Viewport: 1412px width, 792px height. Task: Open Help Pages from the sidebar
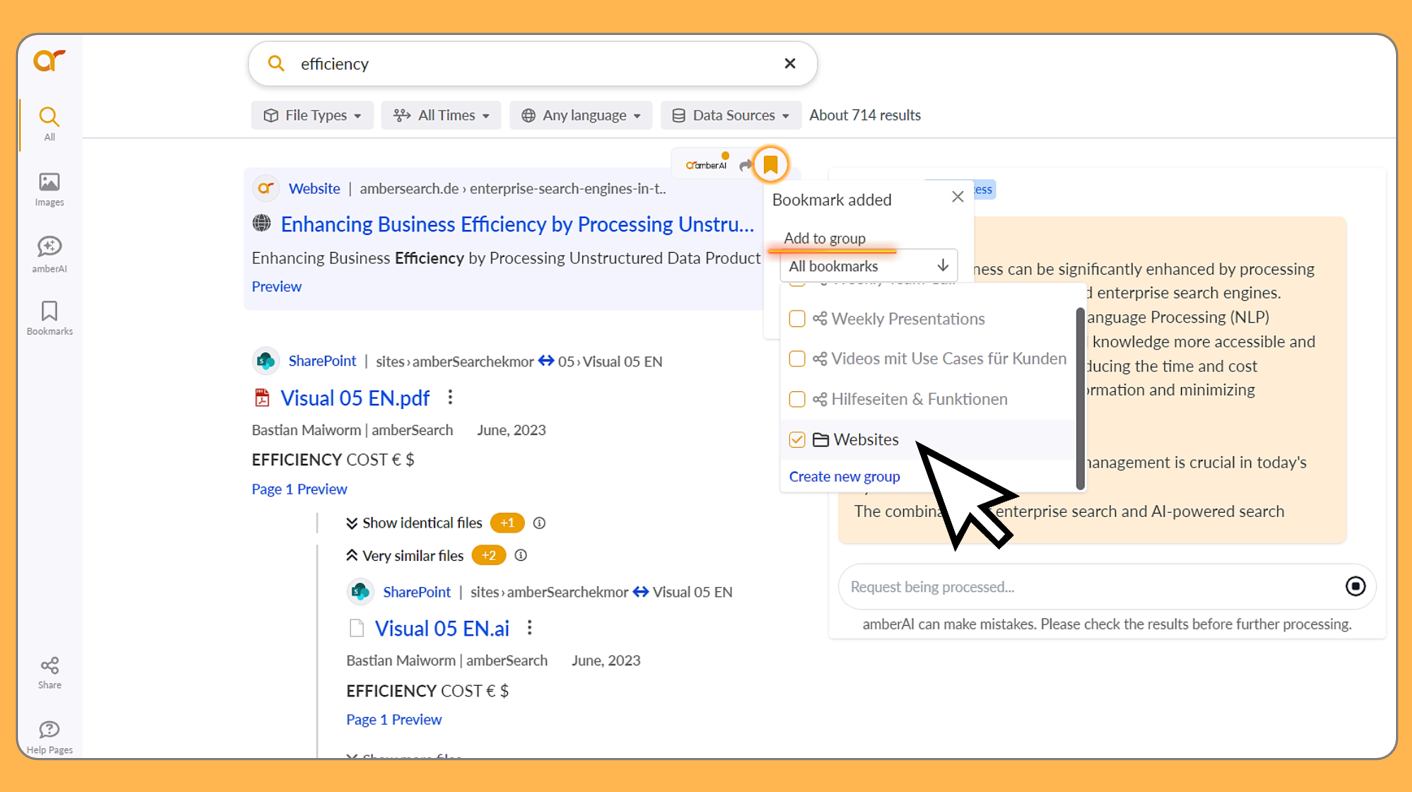[49, 737]
